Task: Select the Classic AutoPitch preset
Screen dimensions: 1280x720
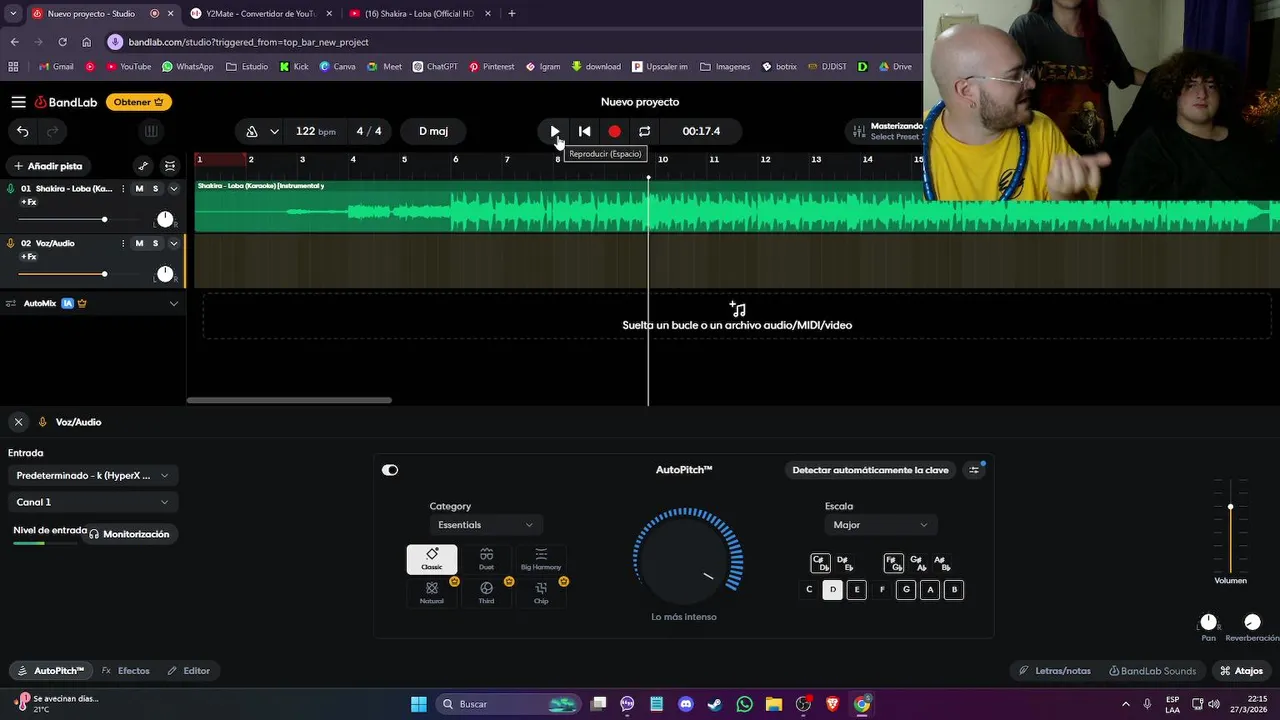Action: point(432,559)
